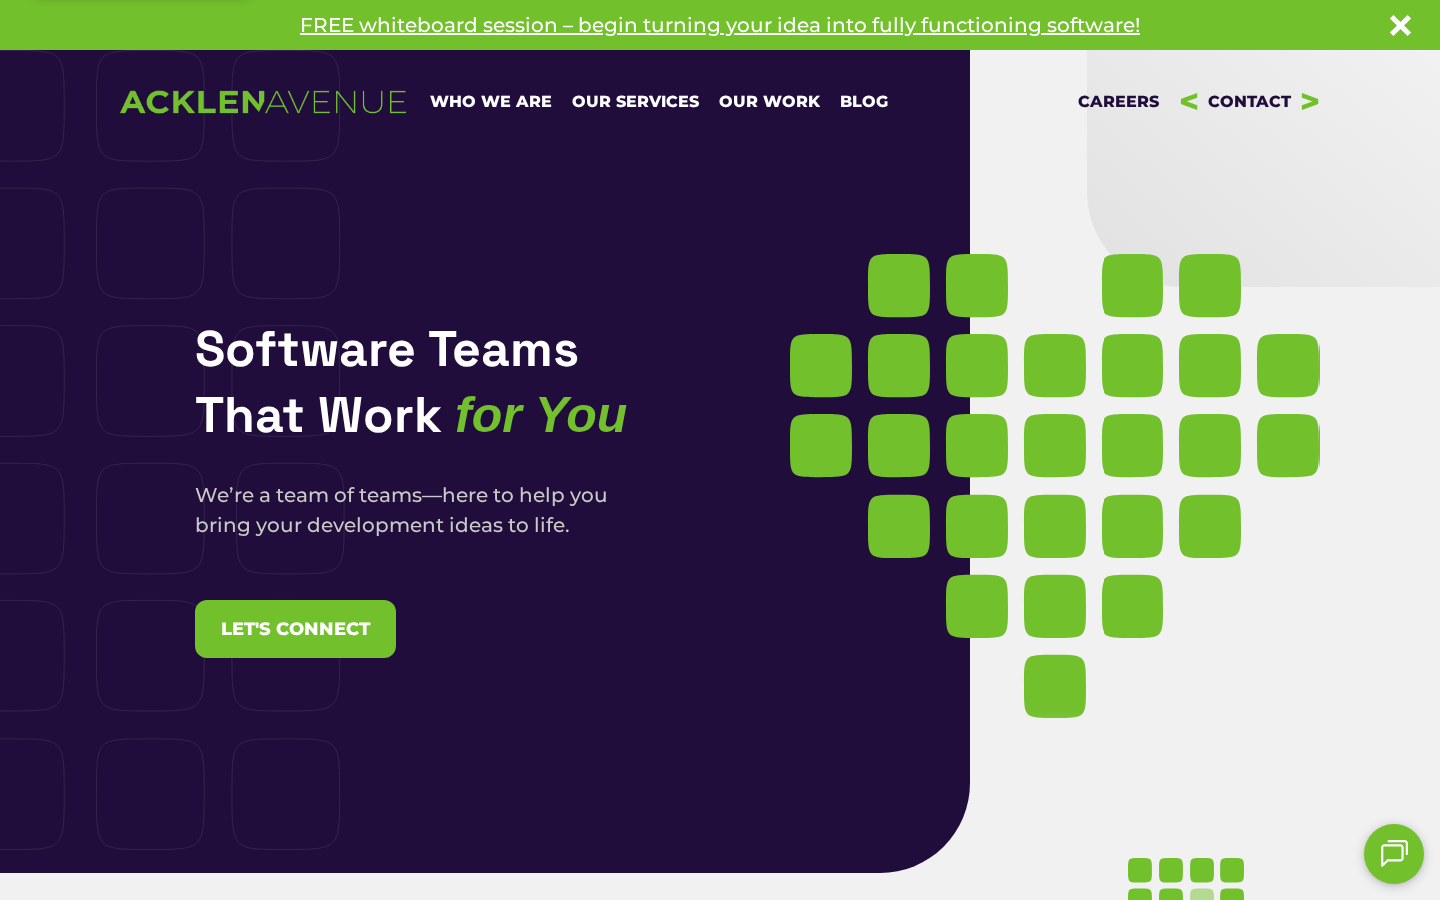Screen dimensions: 1440x900
Task: Click the right angle bracket after CONTACT
Action: tap(1310, 102)
